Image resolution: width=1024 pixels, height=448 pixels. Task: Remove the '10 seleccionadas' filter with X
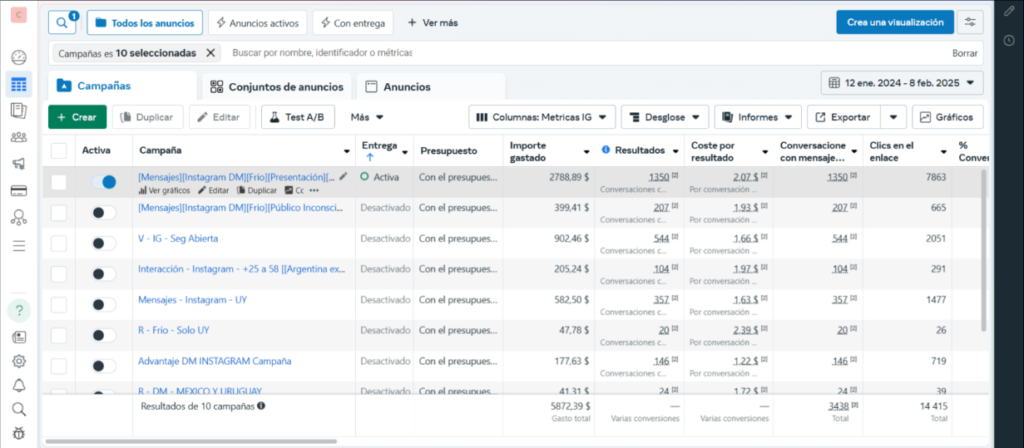click(x=210, y=53)
